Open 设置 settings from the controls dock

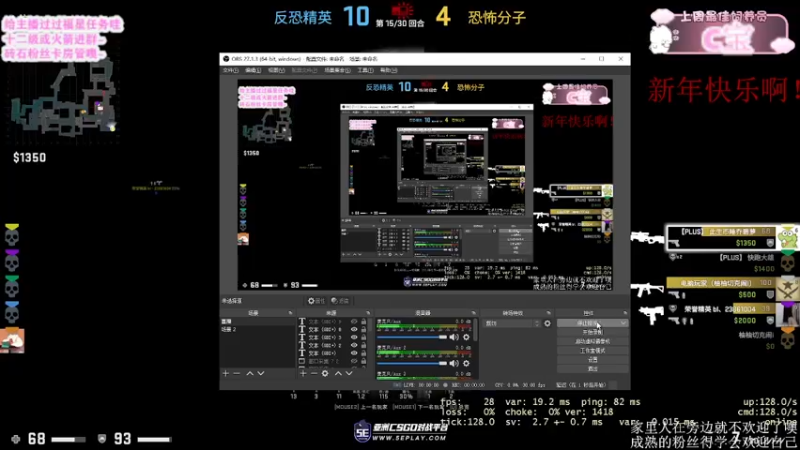pyautogui.click(x=592, y=360)
